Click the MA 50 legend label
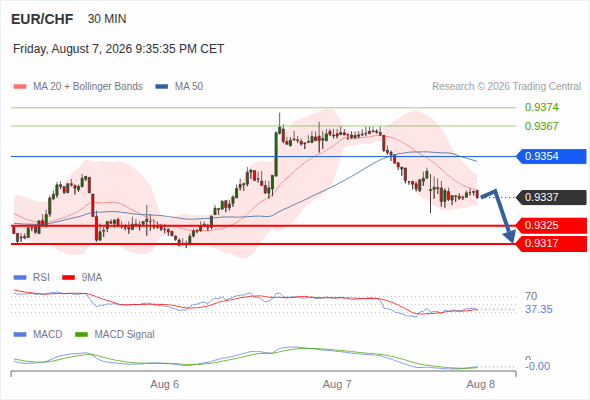The height and width of the screenshot is (400, 590). tap(189, 87)
